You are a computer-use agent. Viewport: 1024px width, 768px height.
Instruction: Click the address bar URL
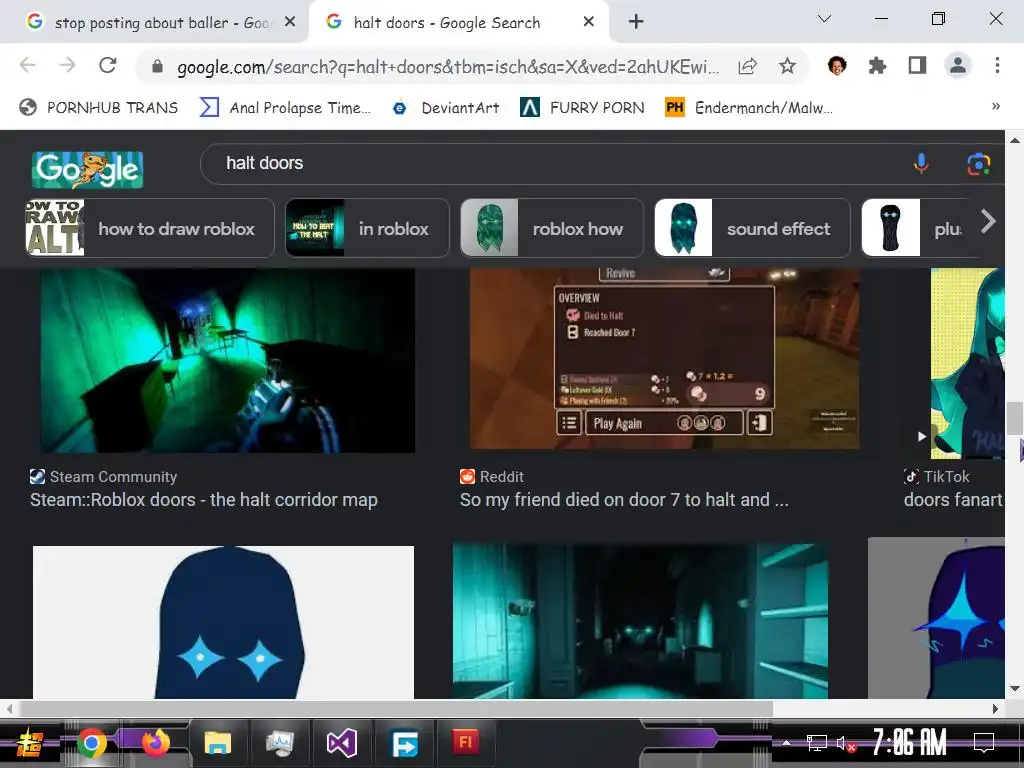pos(448,67)
